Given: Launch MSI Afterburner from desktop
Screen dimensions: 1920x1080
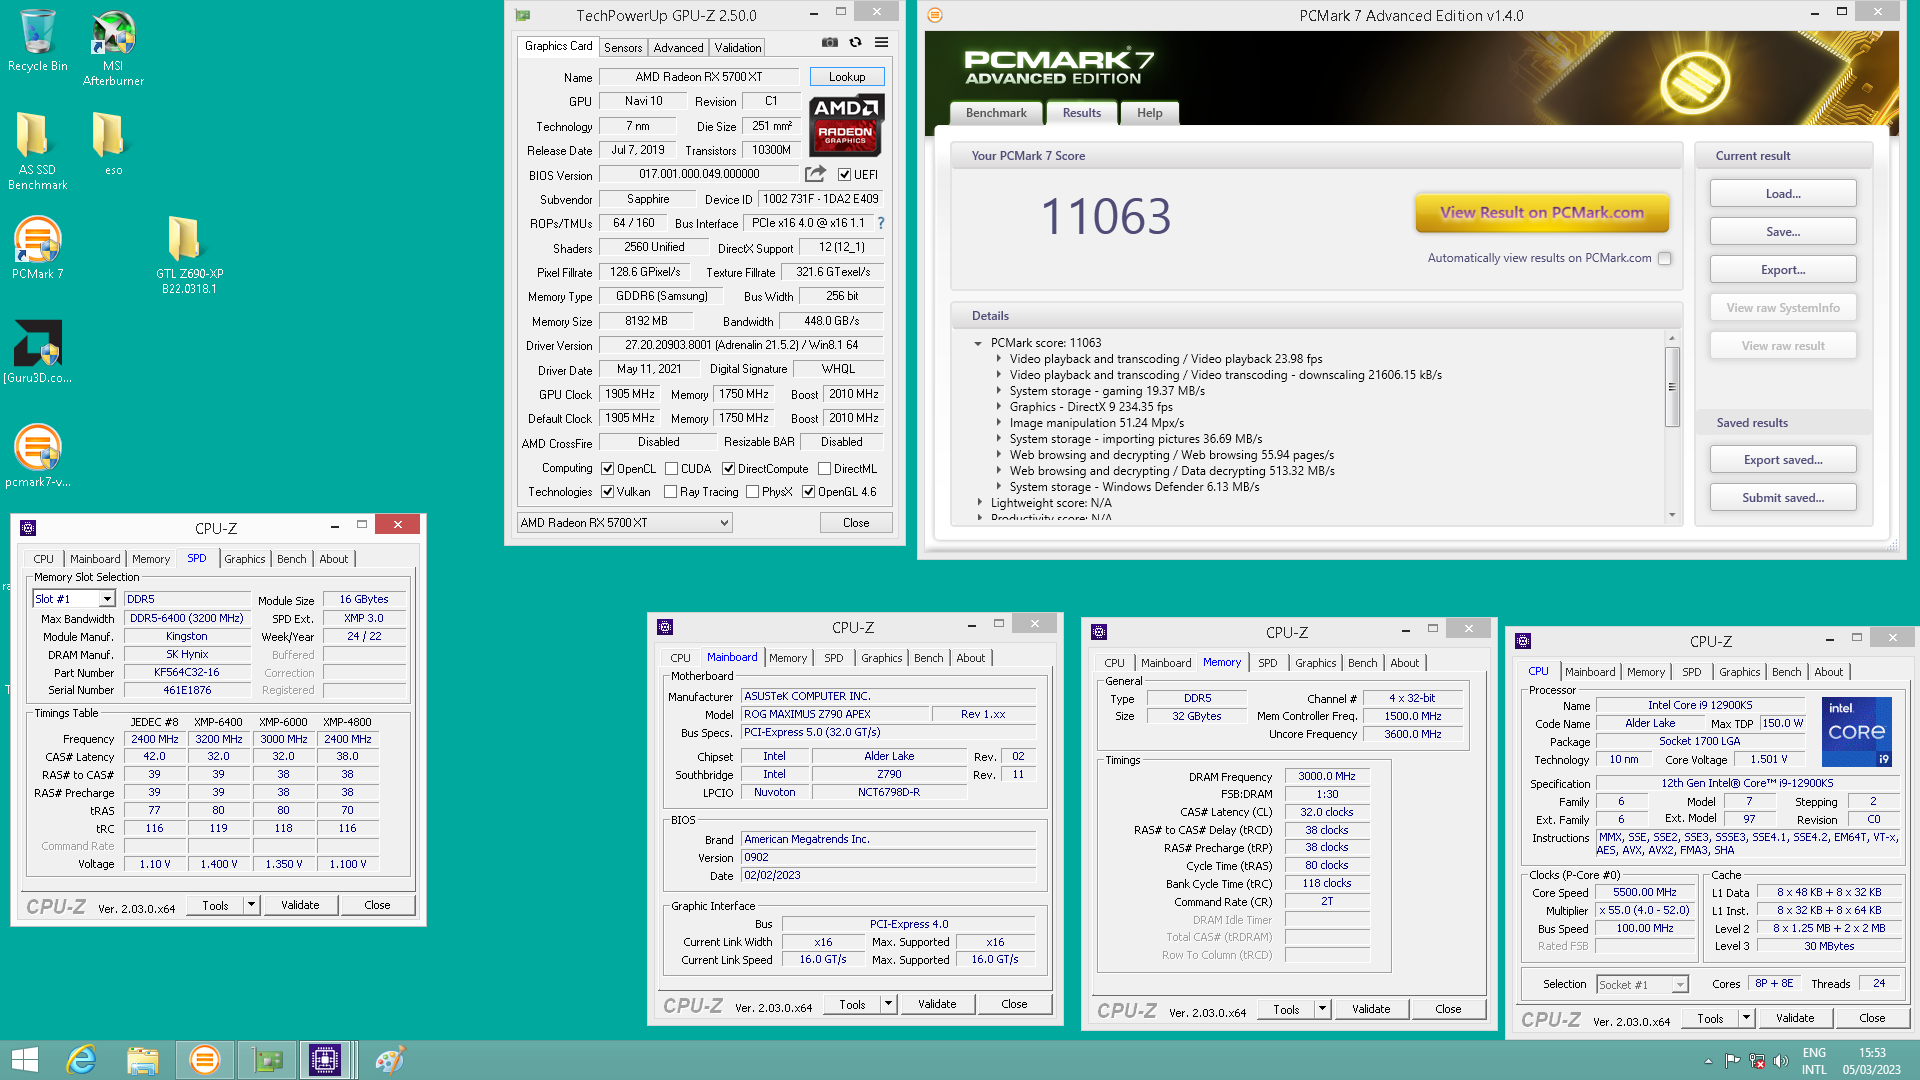Looking at the screenshot, I should (113, 47).
